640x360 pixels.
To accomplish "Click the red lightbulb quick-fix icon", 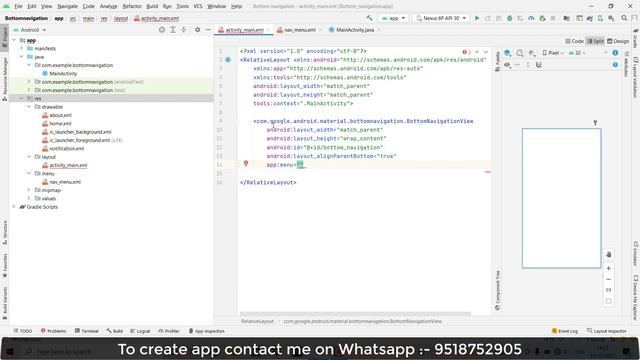I will tap(246, 163).
